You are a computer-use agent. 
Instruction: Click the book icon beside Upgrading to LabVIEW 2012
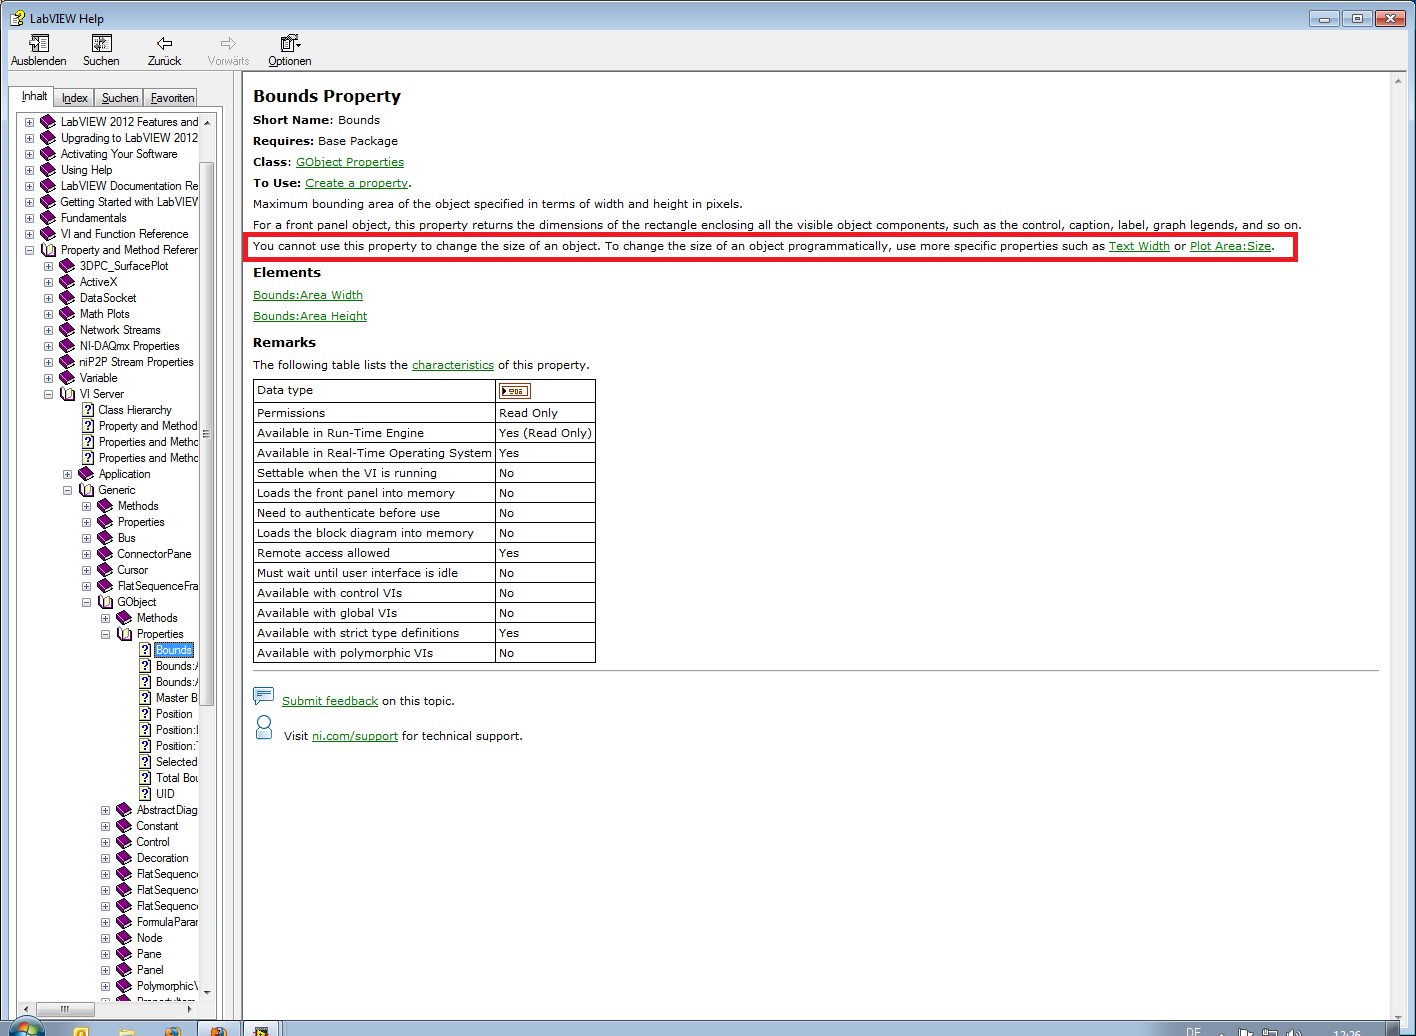pos(48,138)
